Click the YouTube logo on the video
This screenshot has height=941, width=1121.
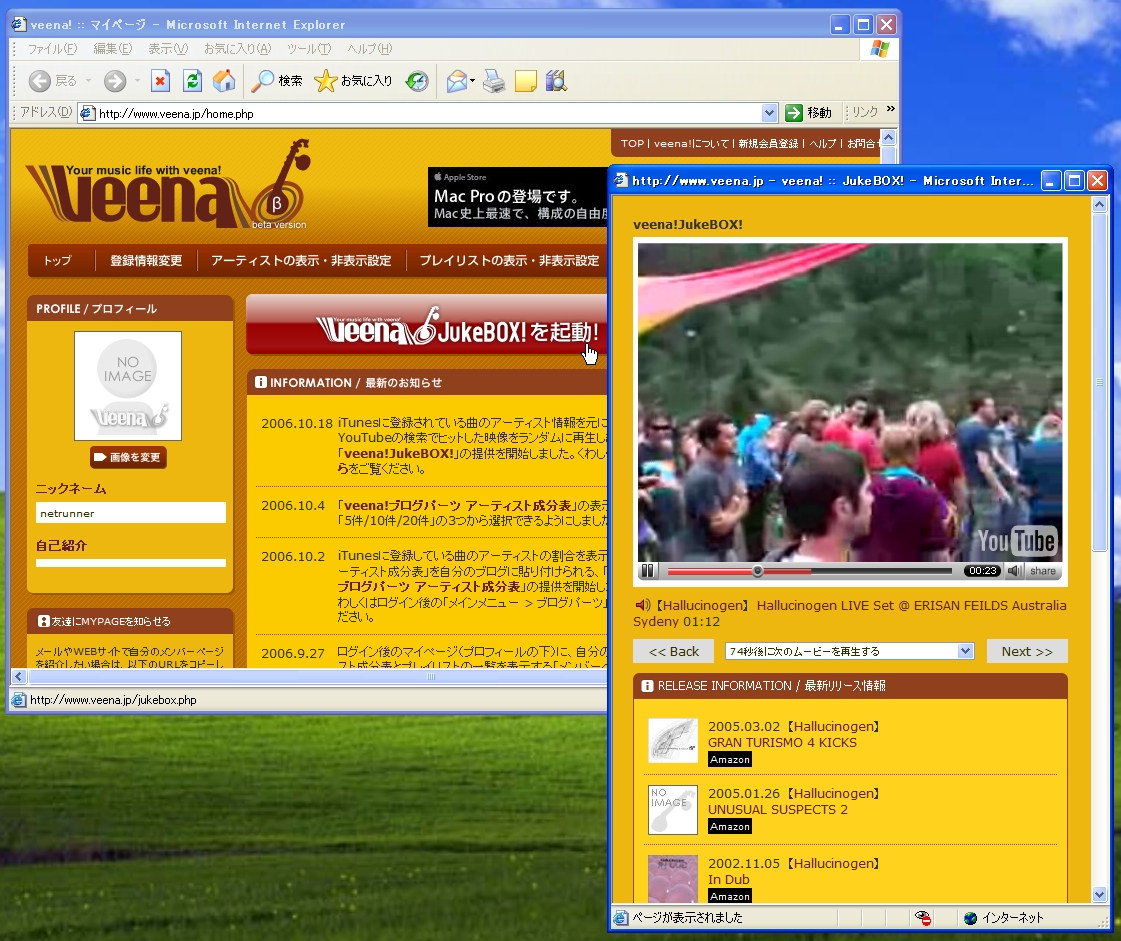[x=1016, y=541]
